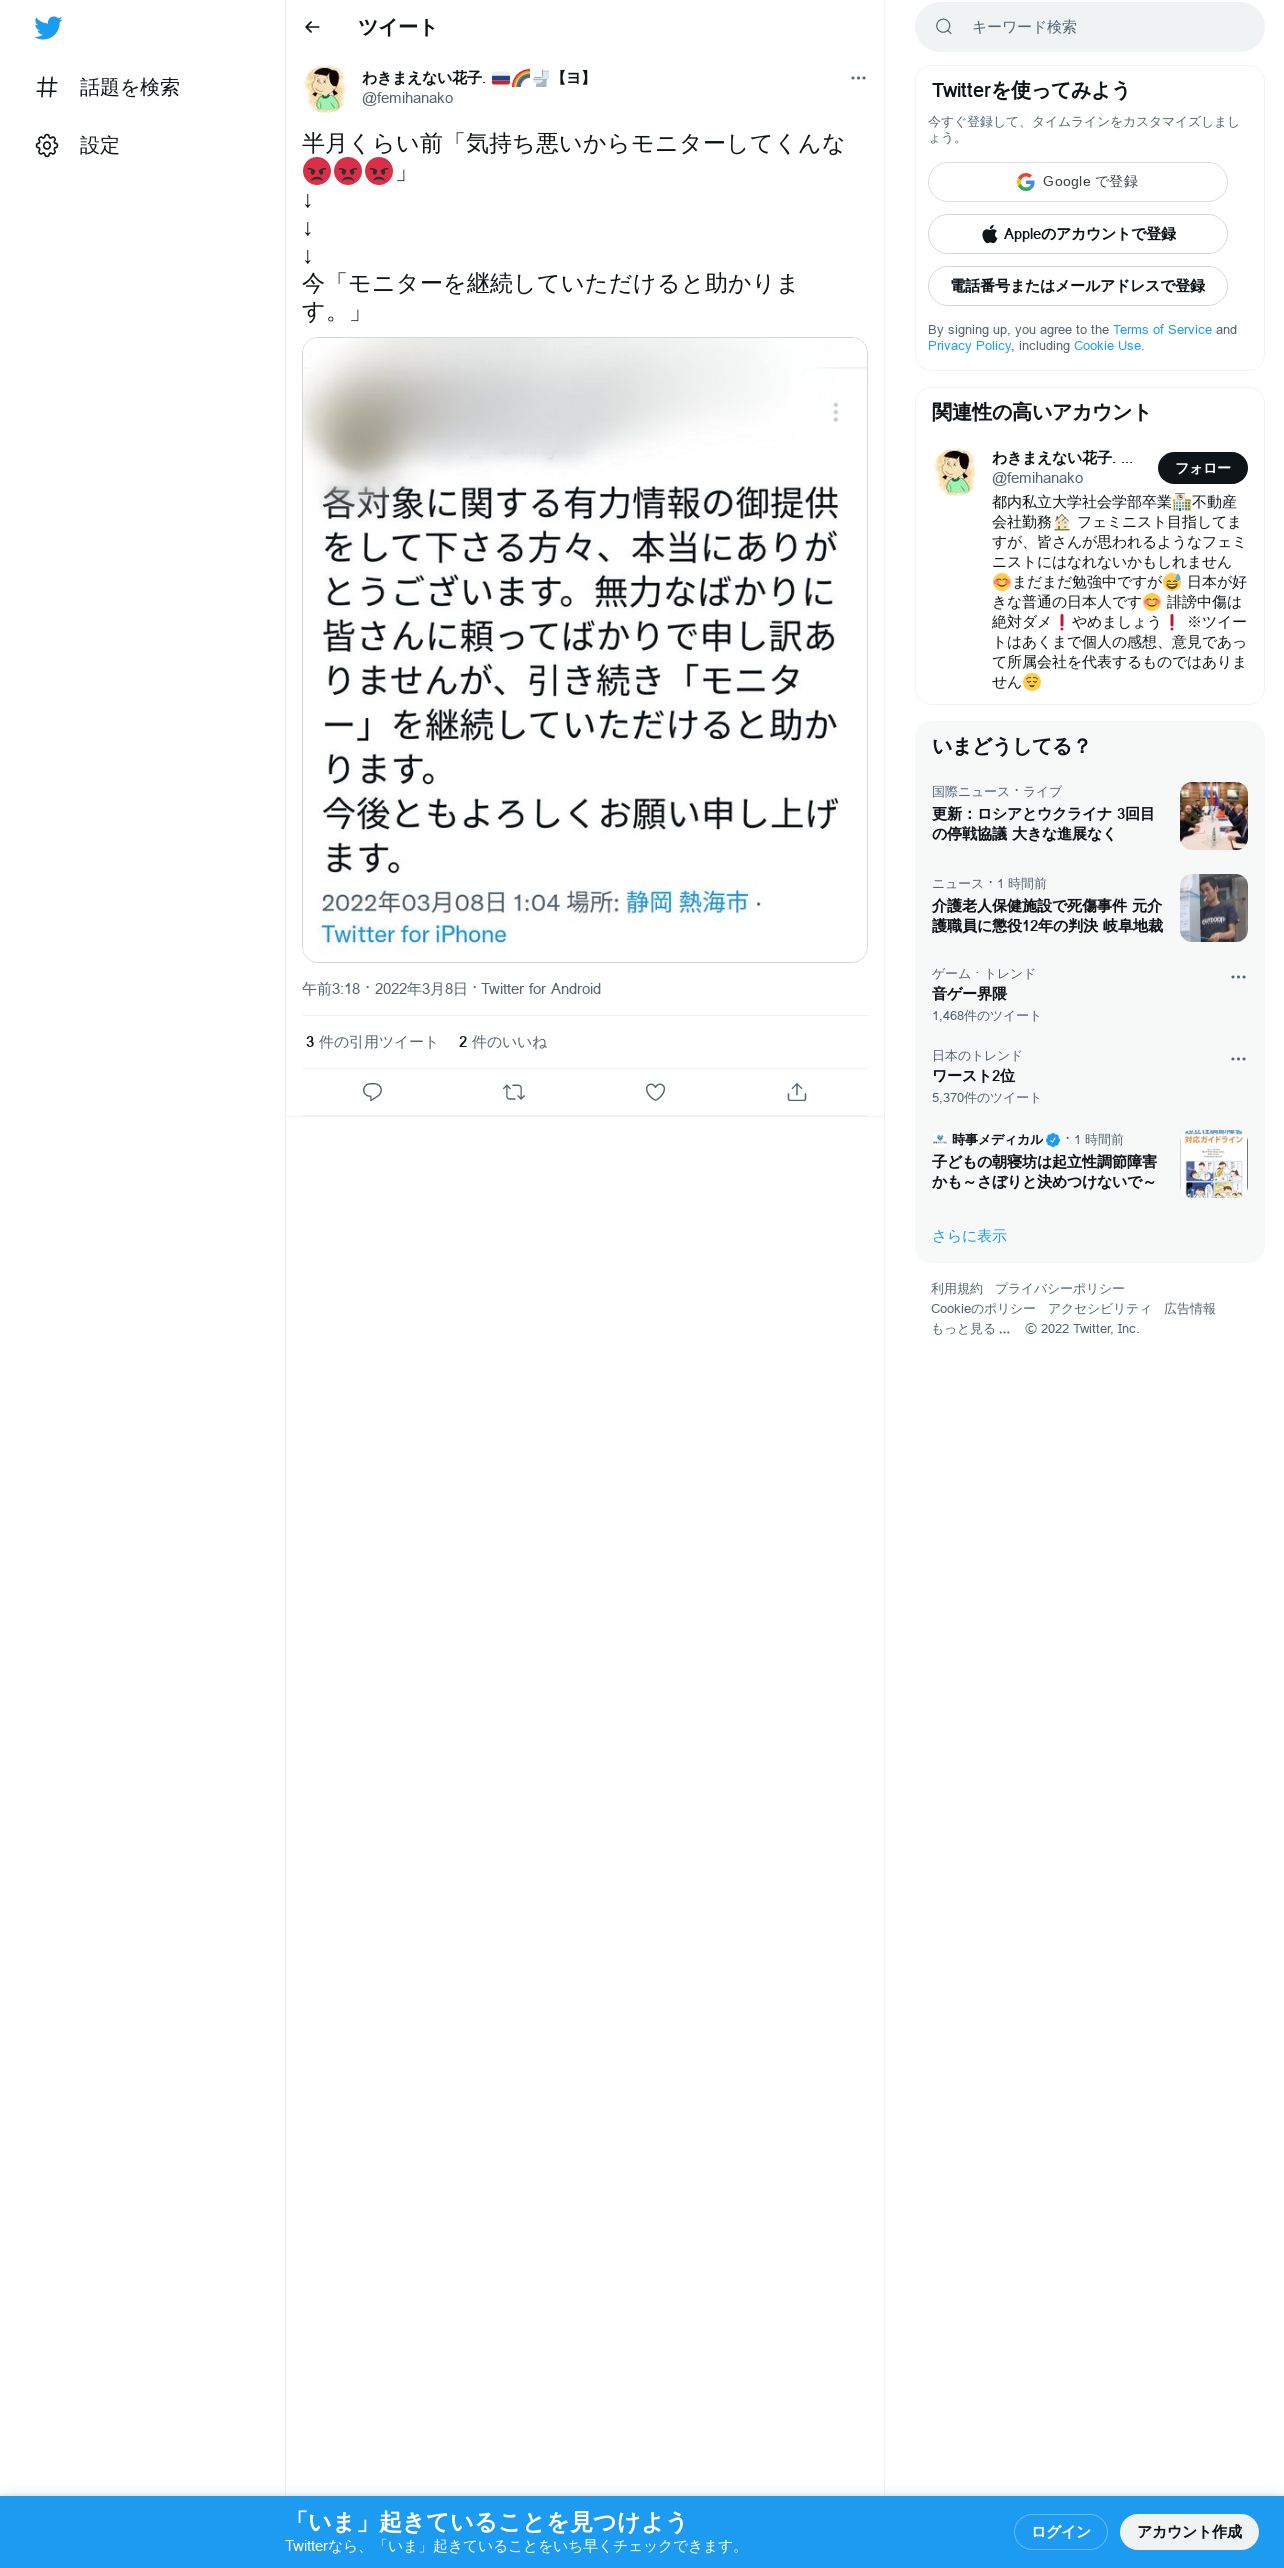Go back using the arrow icon
Image resolution: width=1284 pixels, height=2568 pixels.
click(x=312, y=27)
